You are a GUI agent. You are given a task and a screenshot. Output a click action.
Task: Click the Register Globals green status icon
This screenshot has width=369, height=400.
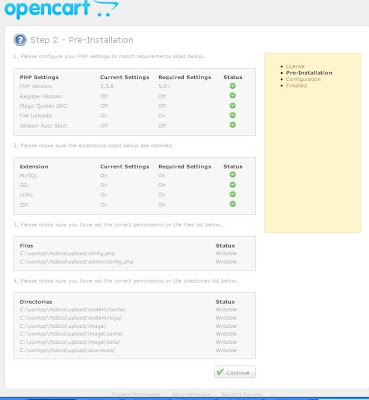233,96
